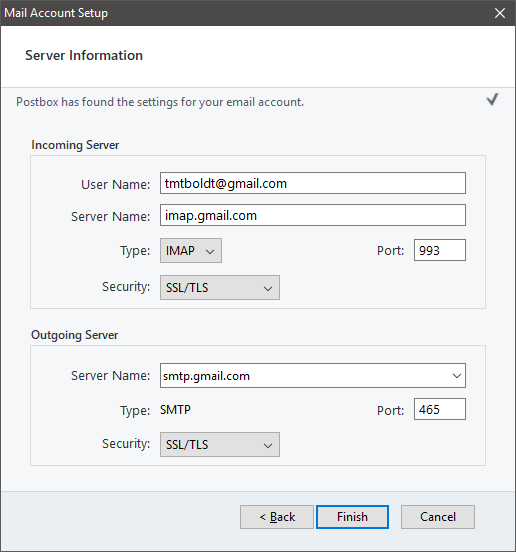Click the Mail Account Setup title bar

point(246,13)
